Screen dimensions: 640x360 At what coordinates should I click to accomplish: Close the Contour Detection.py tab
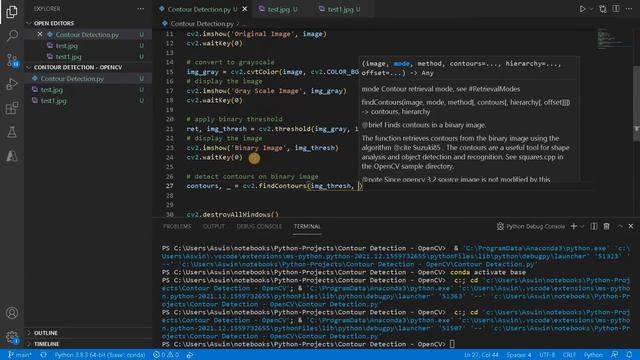(x=244, y=9)
